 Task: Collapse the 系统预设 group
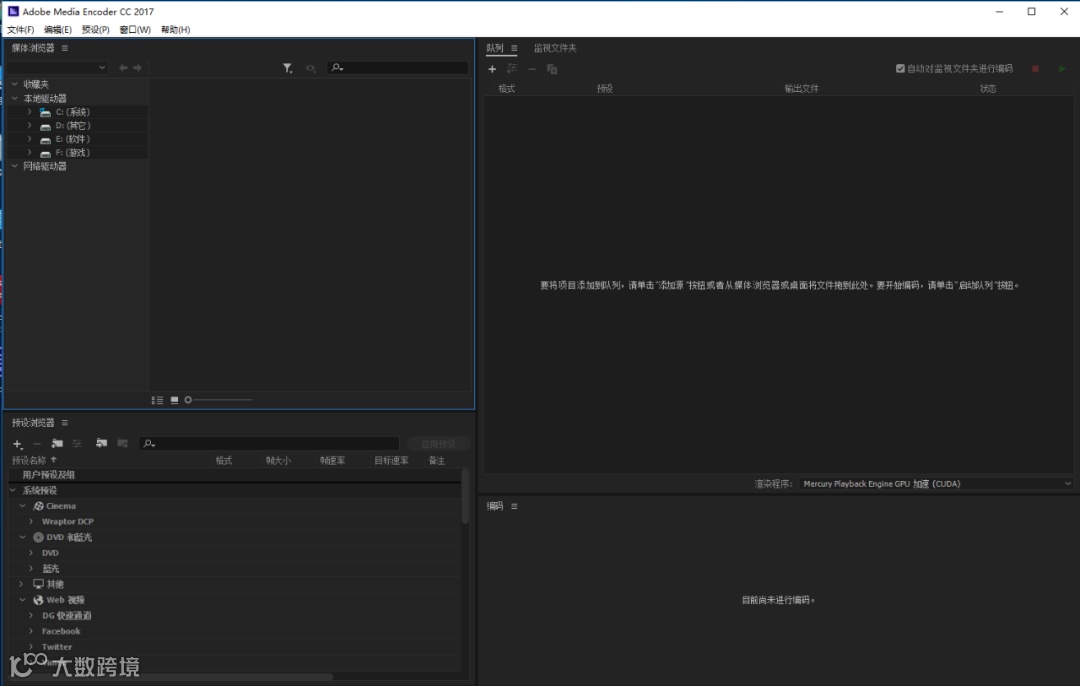[x=12, y=490]
